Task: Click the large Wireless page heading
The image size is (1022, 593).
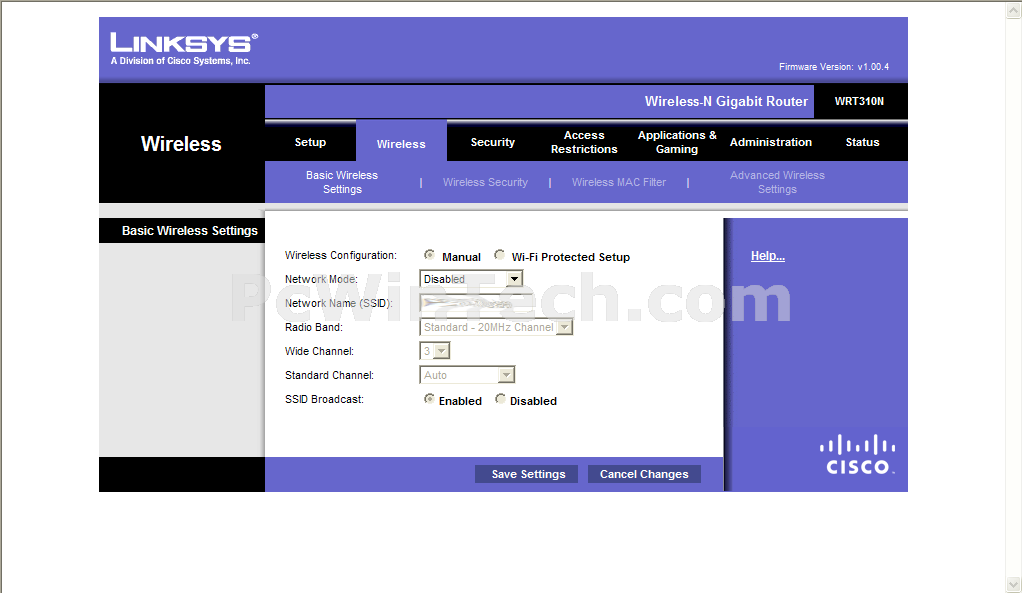Action: [x=181, y=144]
